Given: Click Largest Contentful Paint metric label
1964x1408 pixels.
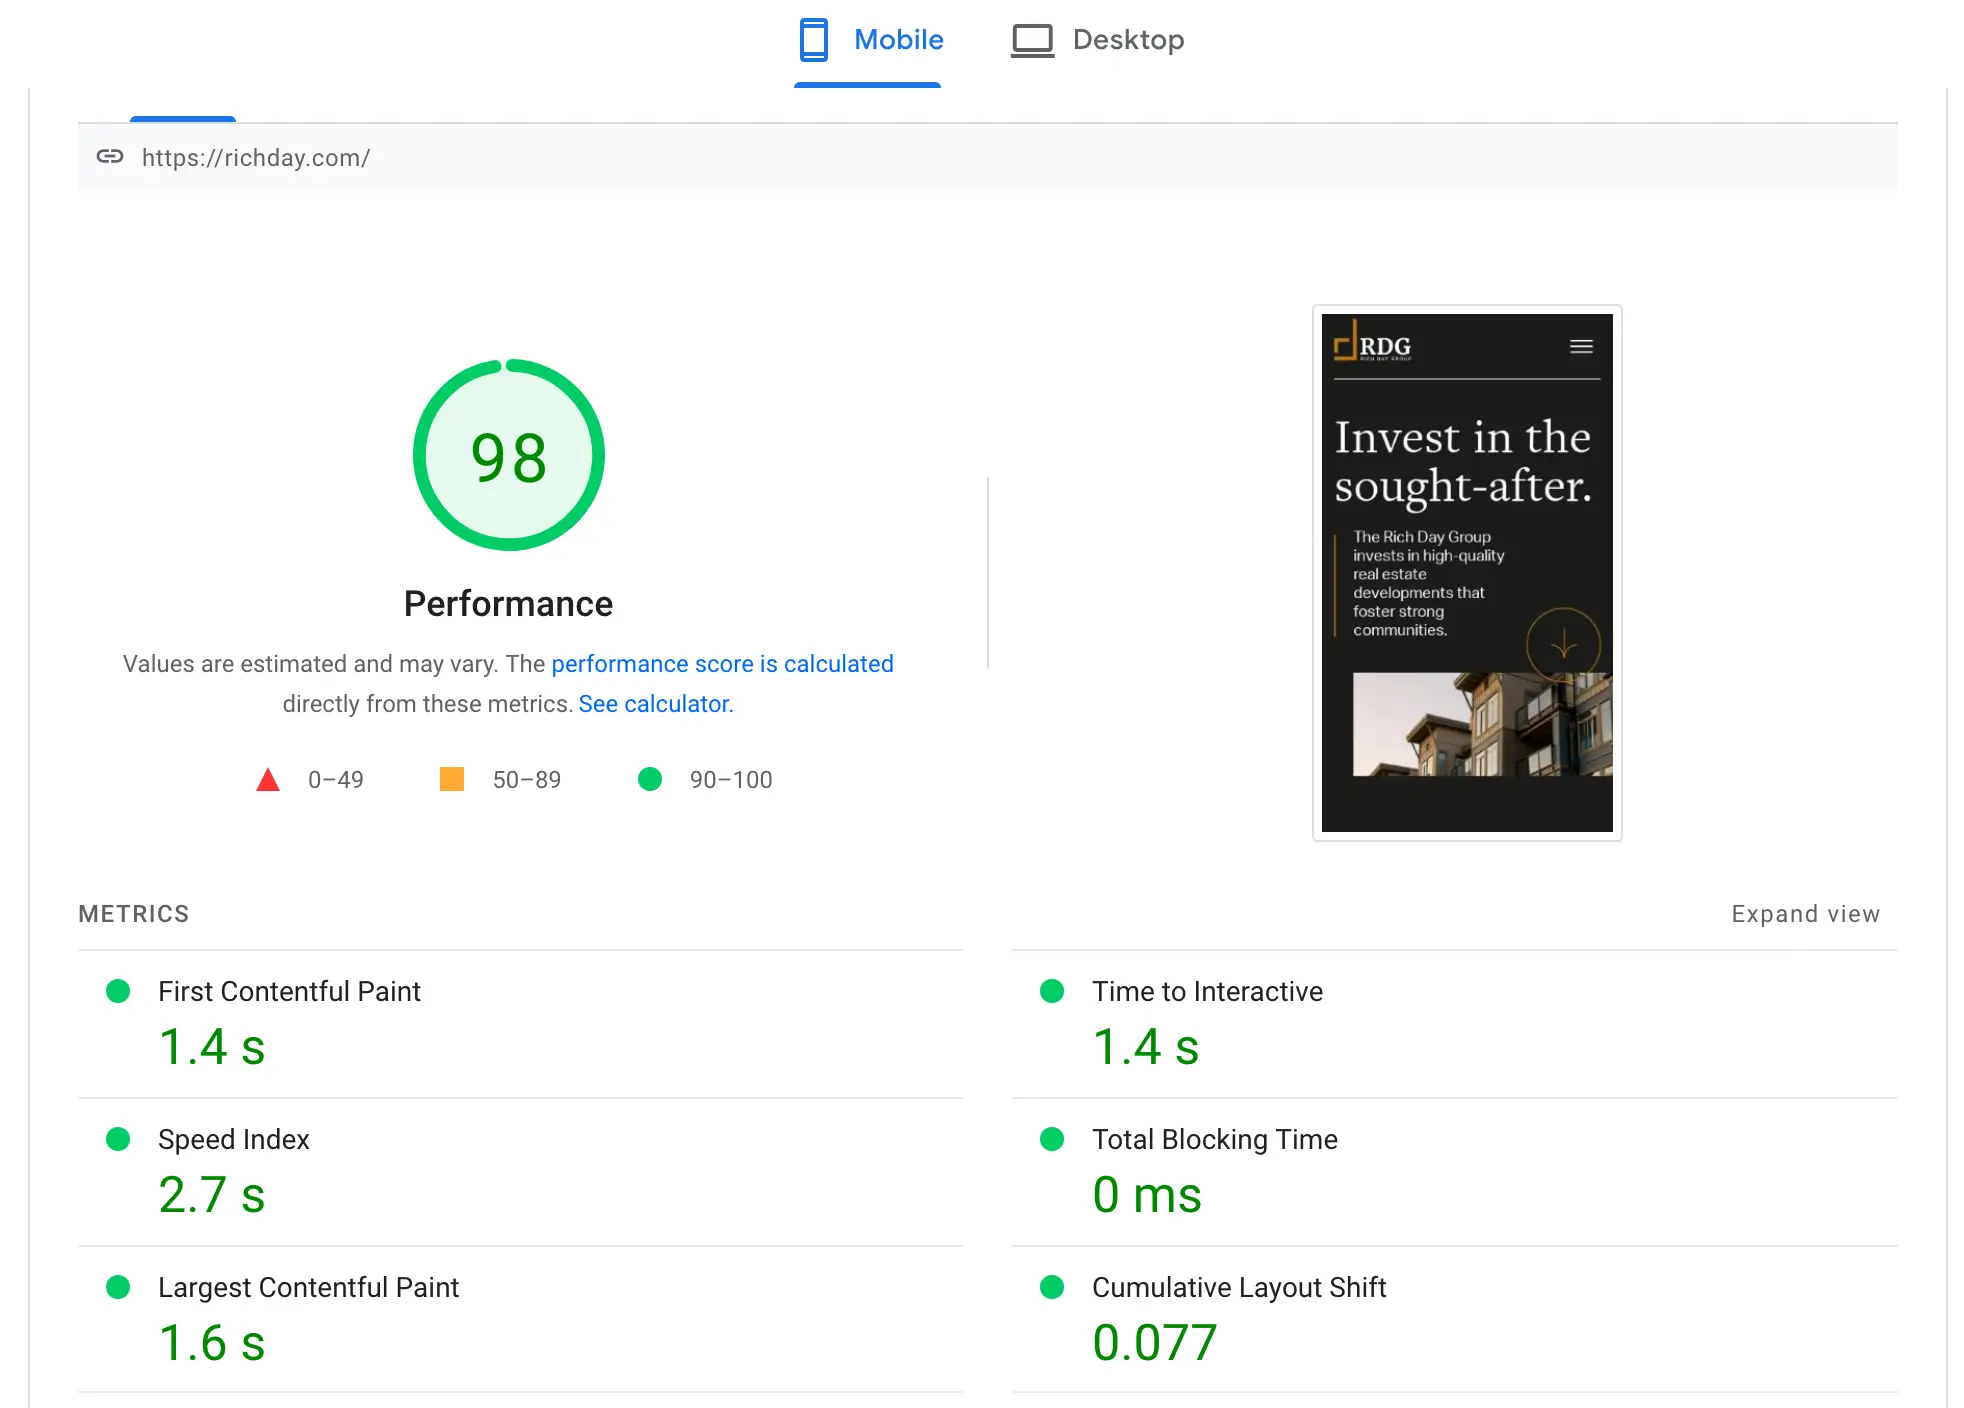Looking at the screenshot, I should (308, 1287).
